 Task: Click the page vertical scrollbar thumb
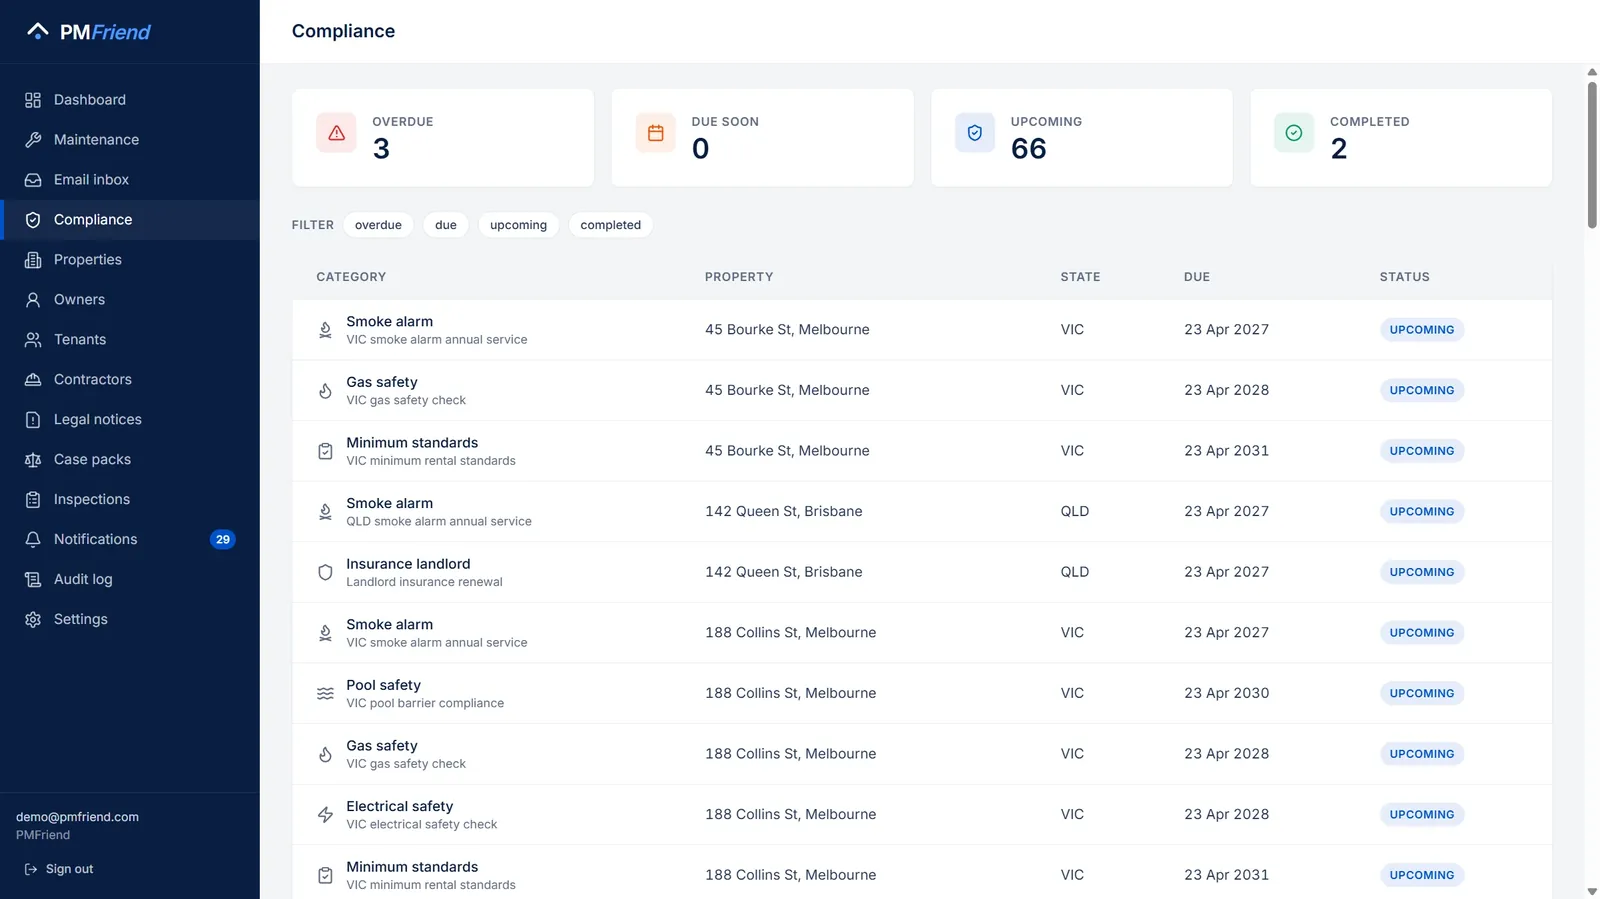[x=1592, y=154]
